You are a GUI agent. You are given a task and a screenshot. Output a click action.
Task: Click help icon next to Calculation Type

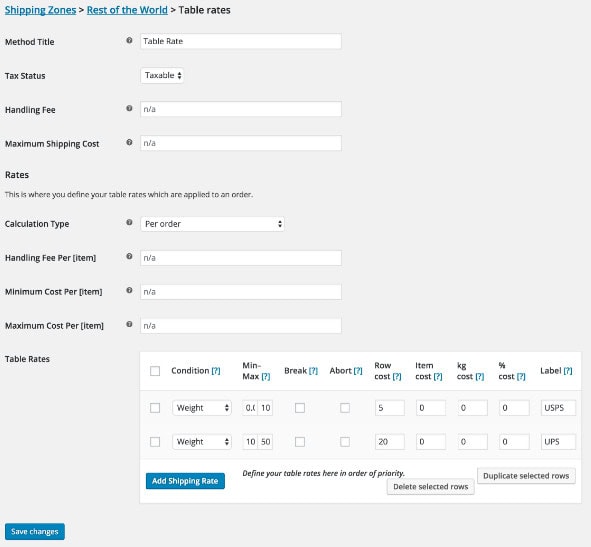(x=129, y=222)
